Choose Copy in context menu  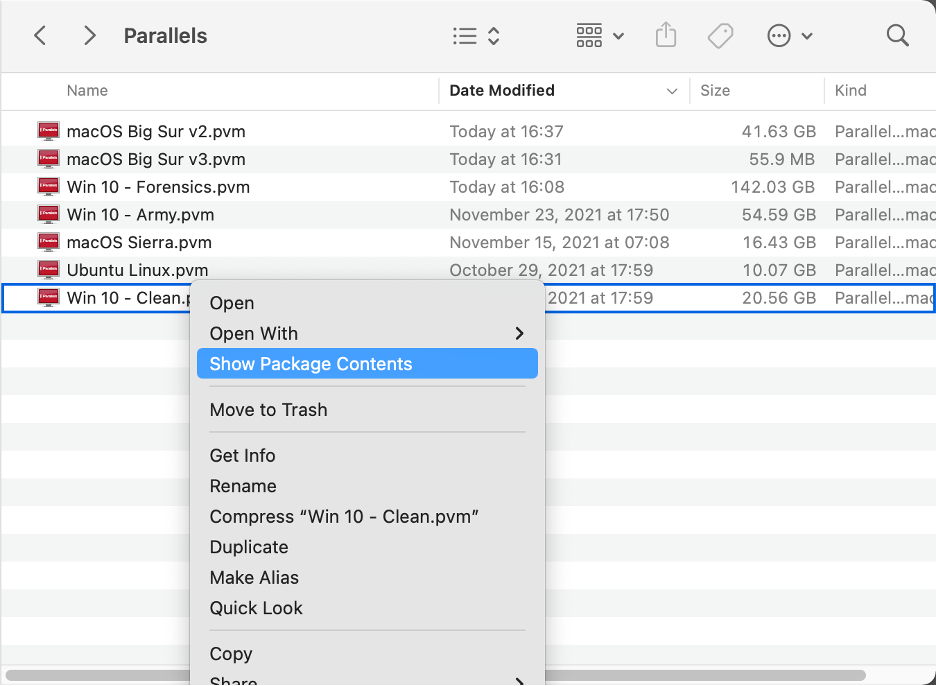(231, 654)
